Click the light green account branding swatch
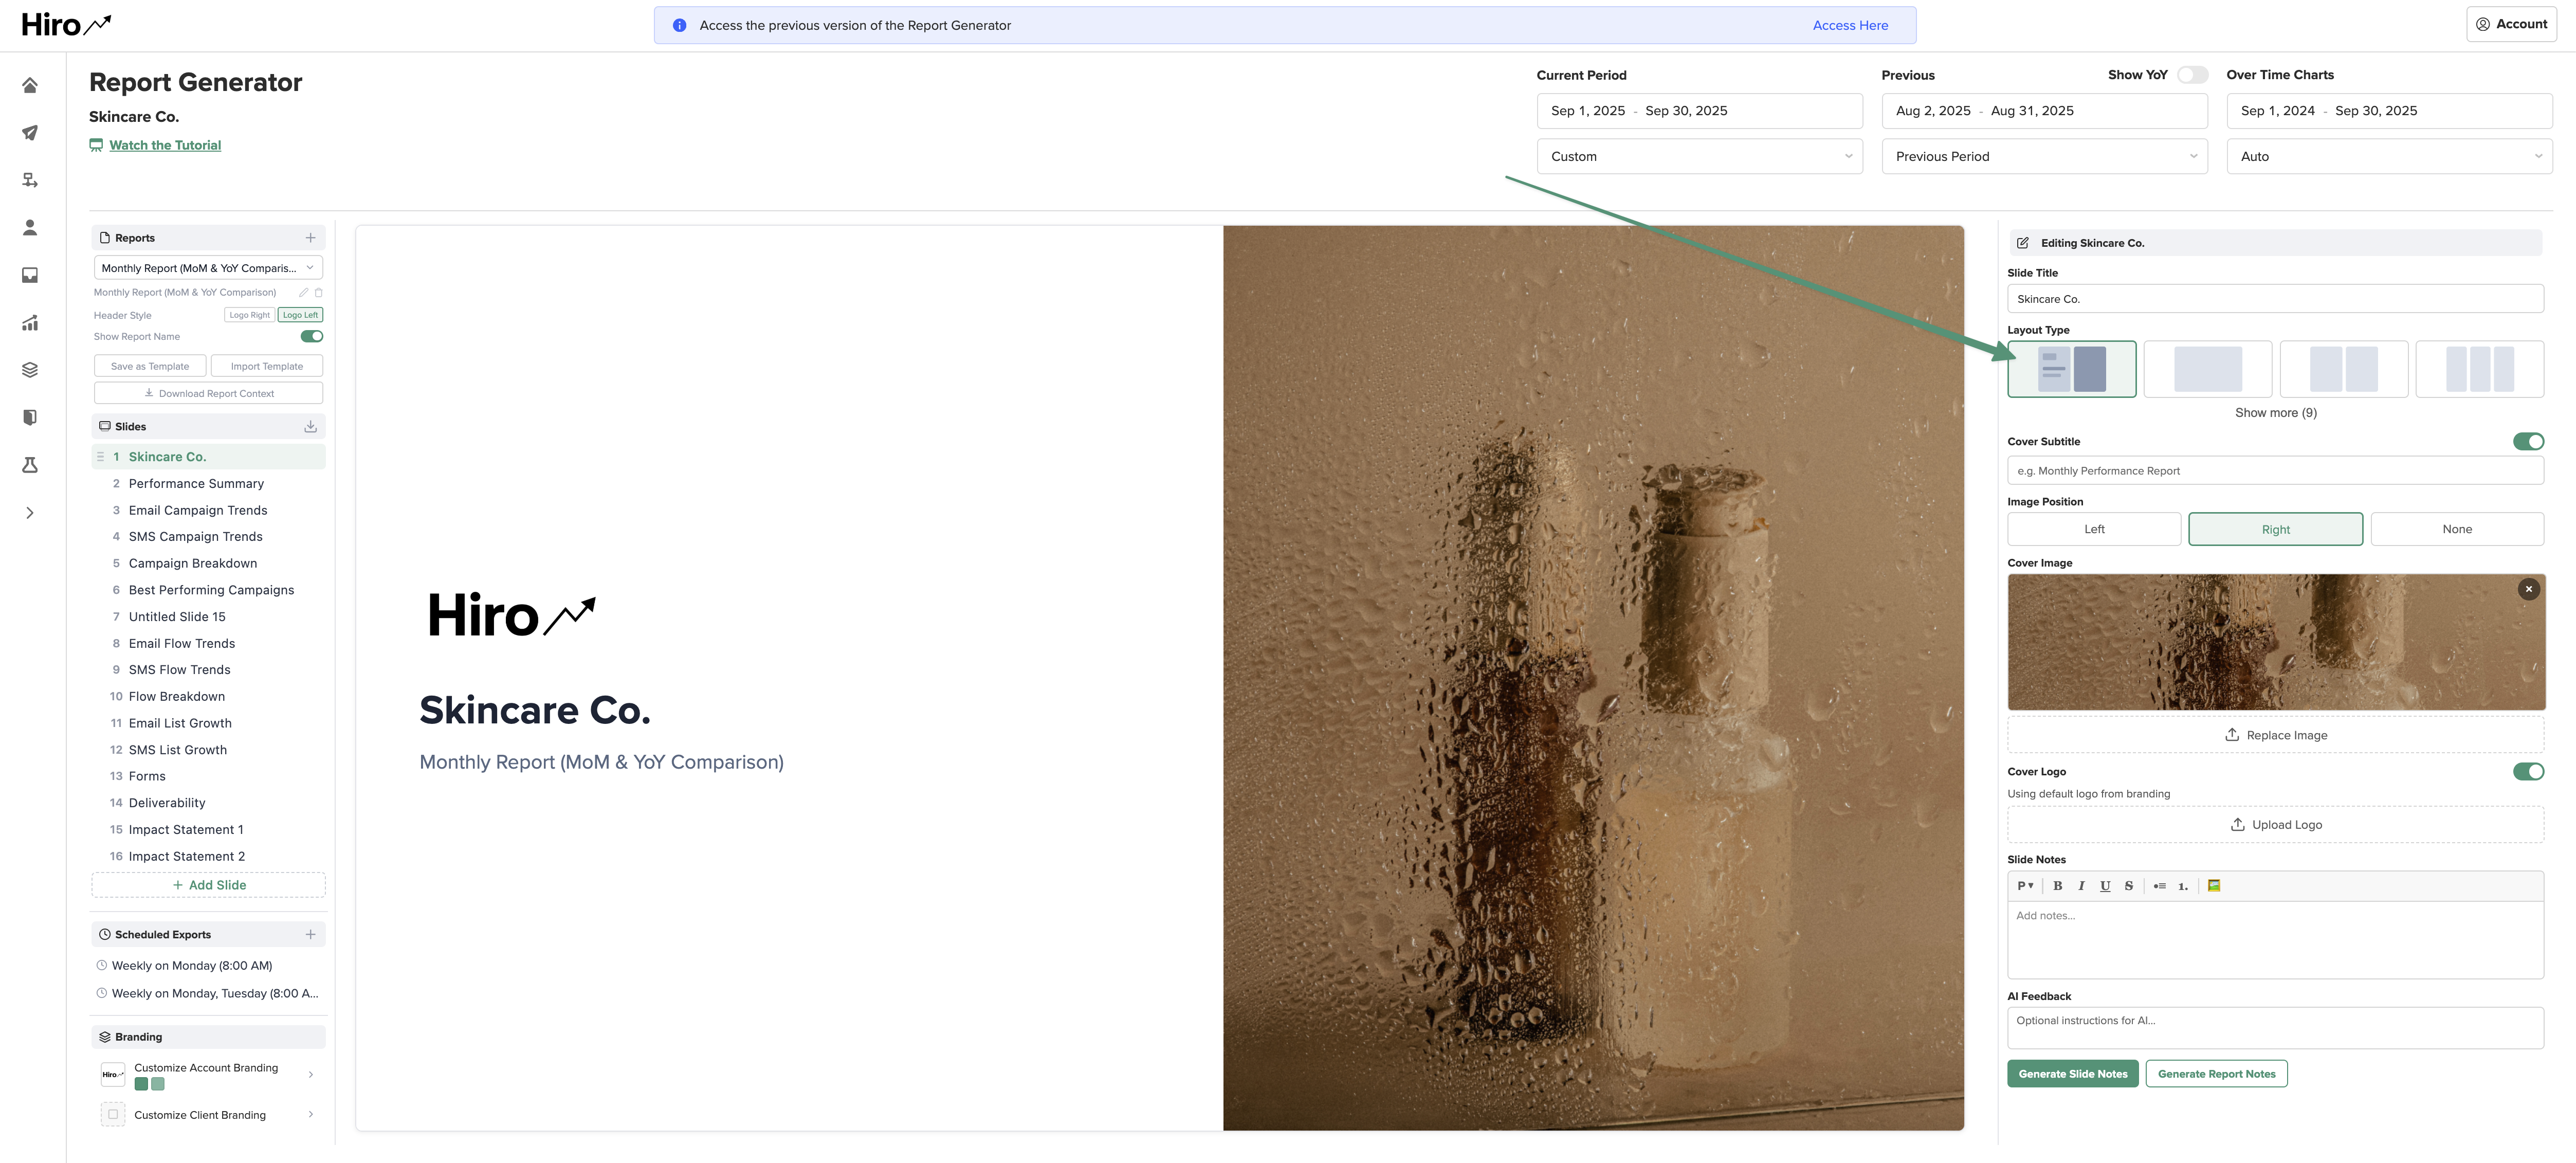 [158, 1085]
